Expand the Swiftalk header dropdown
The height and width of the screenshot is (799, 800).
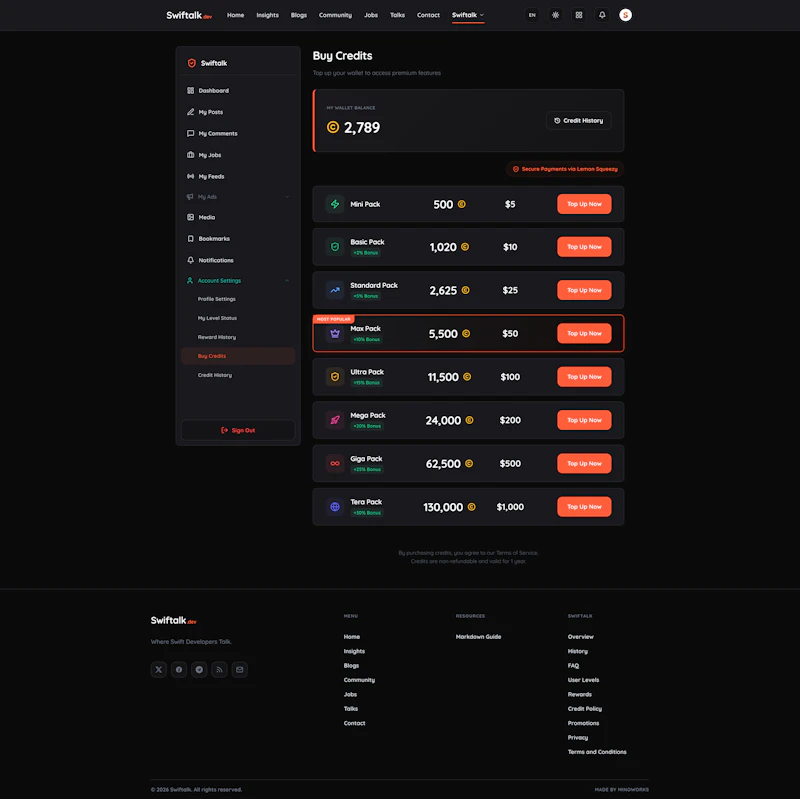coord(467,15)
